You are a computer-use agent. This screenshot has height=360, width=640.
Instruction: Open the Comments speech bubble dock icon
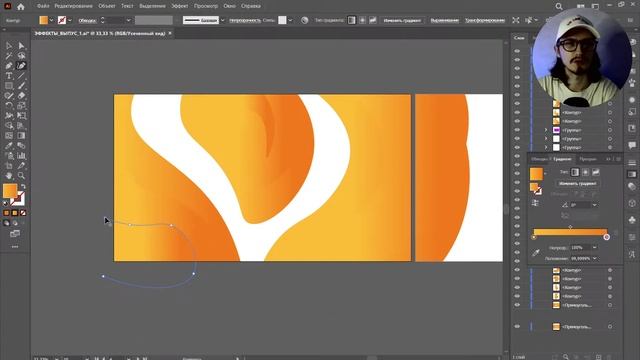point(632,145)
